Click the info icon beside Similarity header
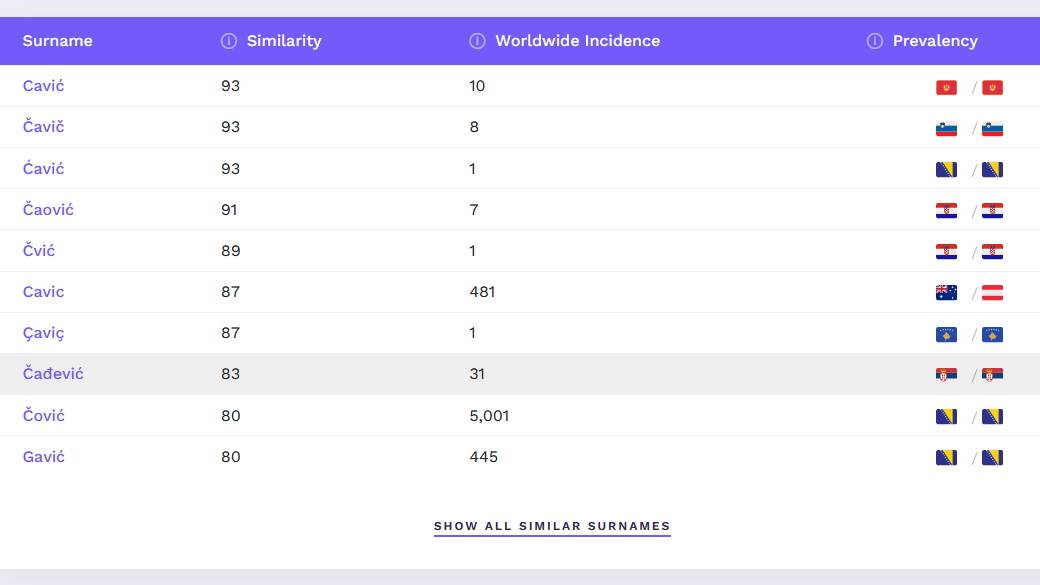Viewport: 1040px width, 585px height. click(228, 41)
